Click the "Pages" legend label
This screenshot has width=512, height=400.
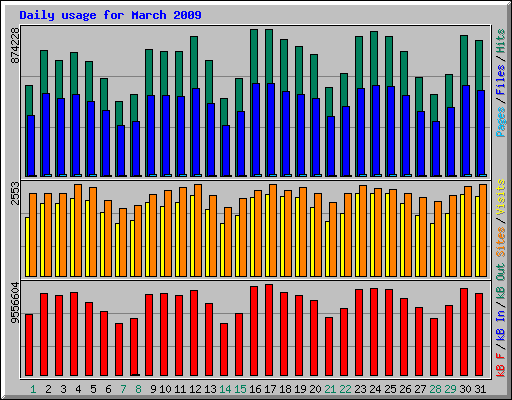pos(501,122)
